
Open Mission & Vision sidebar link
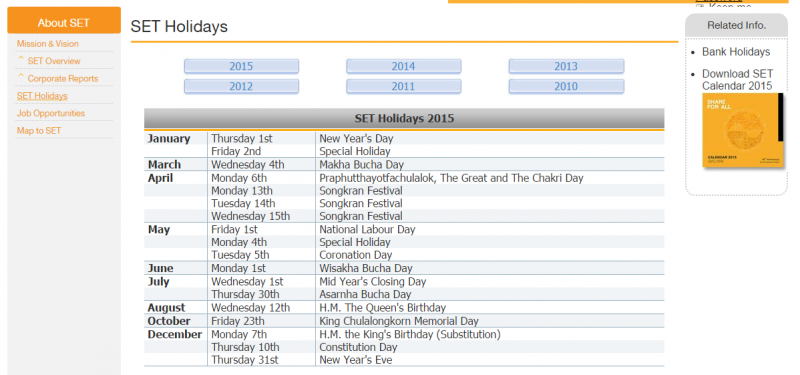[47, 44]
